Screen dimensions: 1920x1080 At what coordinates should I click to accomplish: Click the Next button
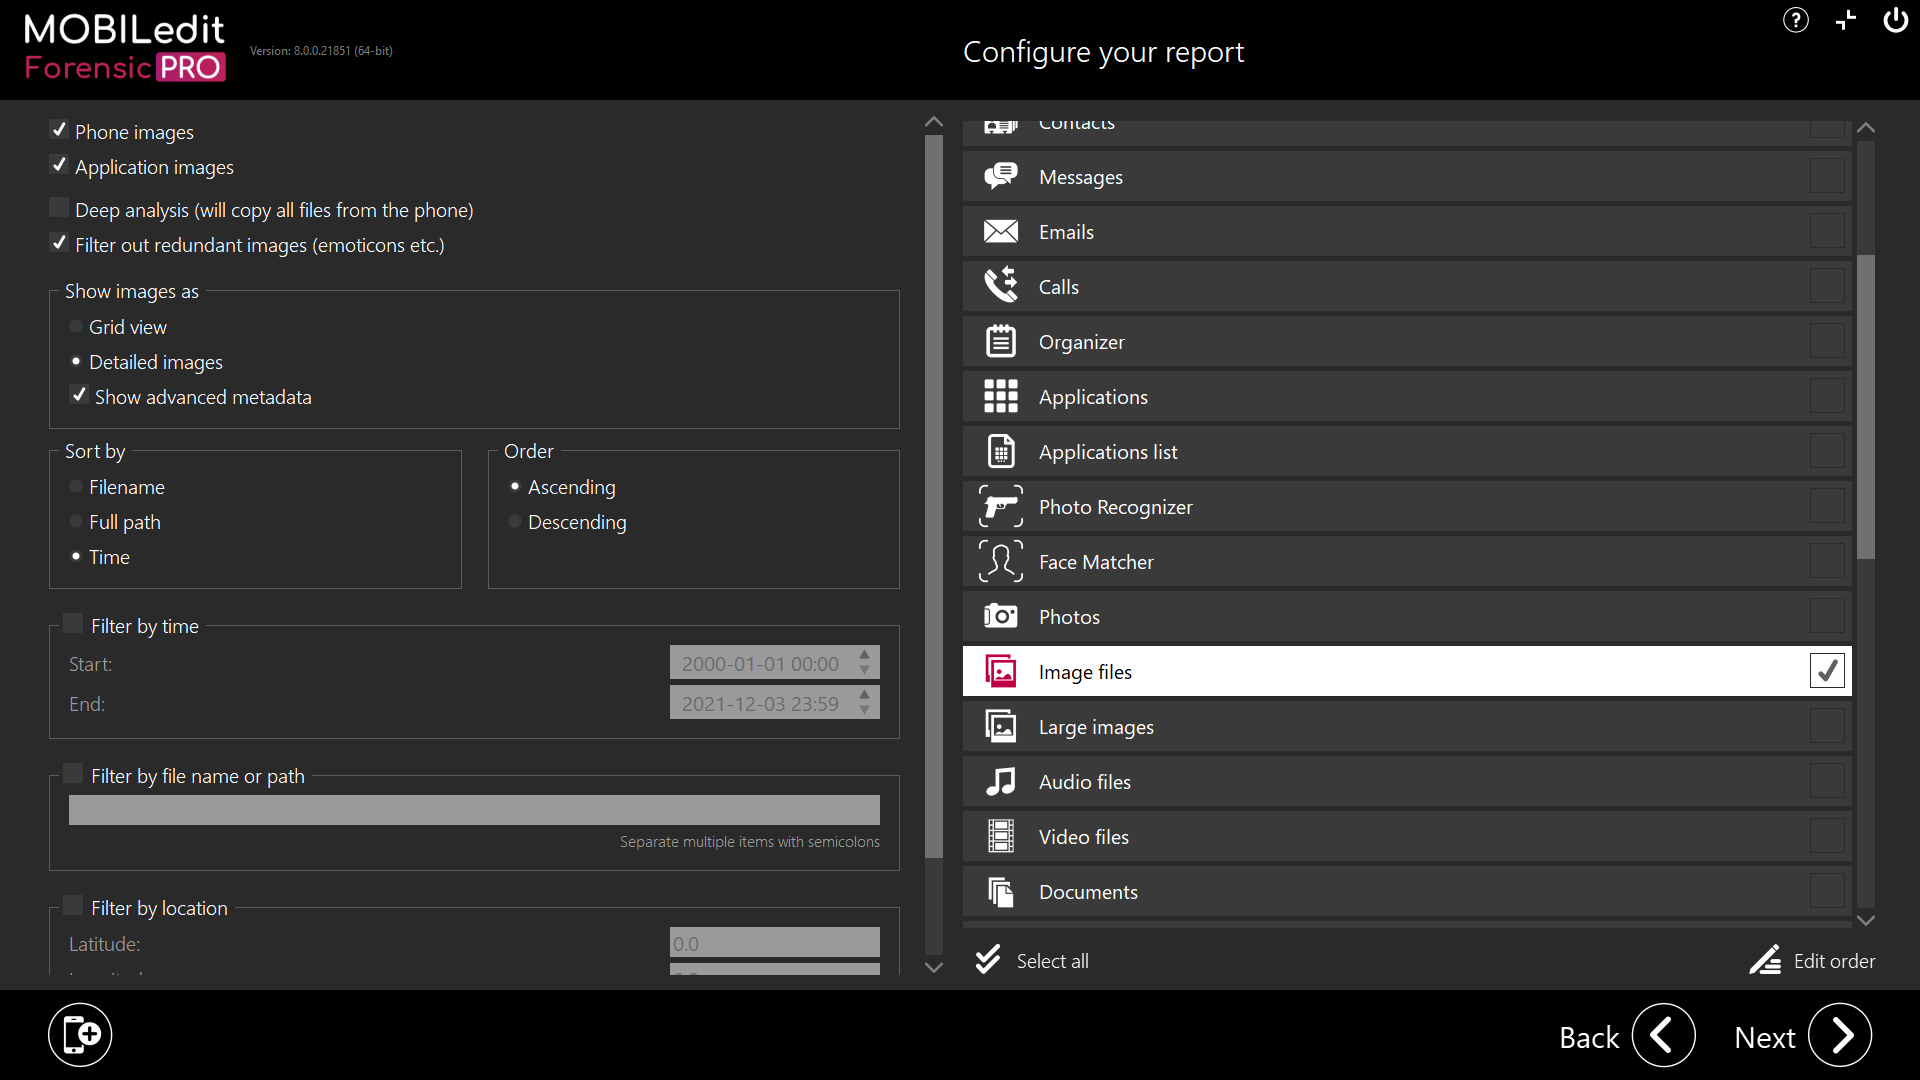(1839, 1036)
